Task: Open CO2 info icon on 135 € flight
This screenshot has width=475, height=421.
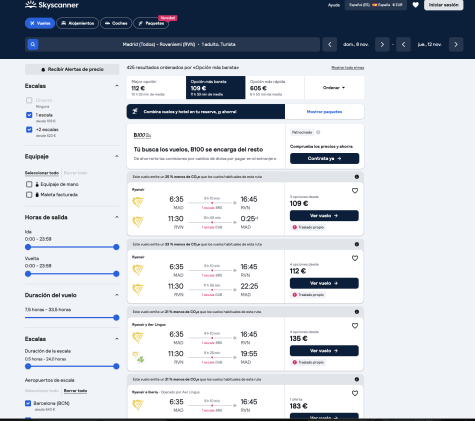Action: [357, 312]
